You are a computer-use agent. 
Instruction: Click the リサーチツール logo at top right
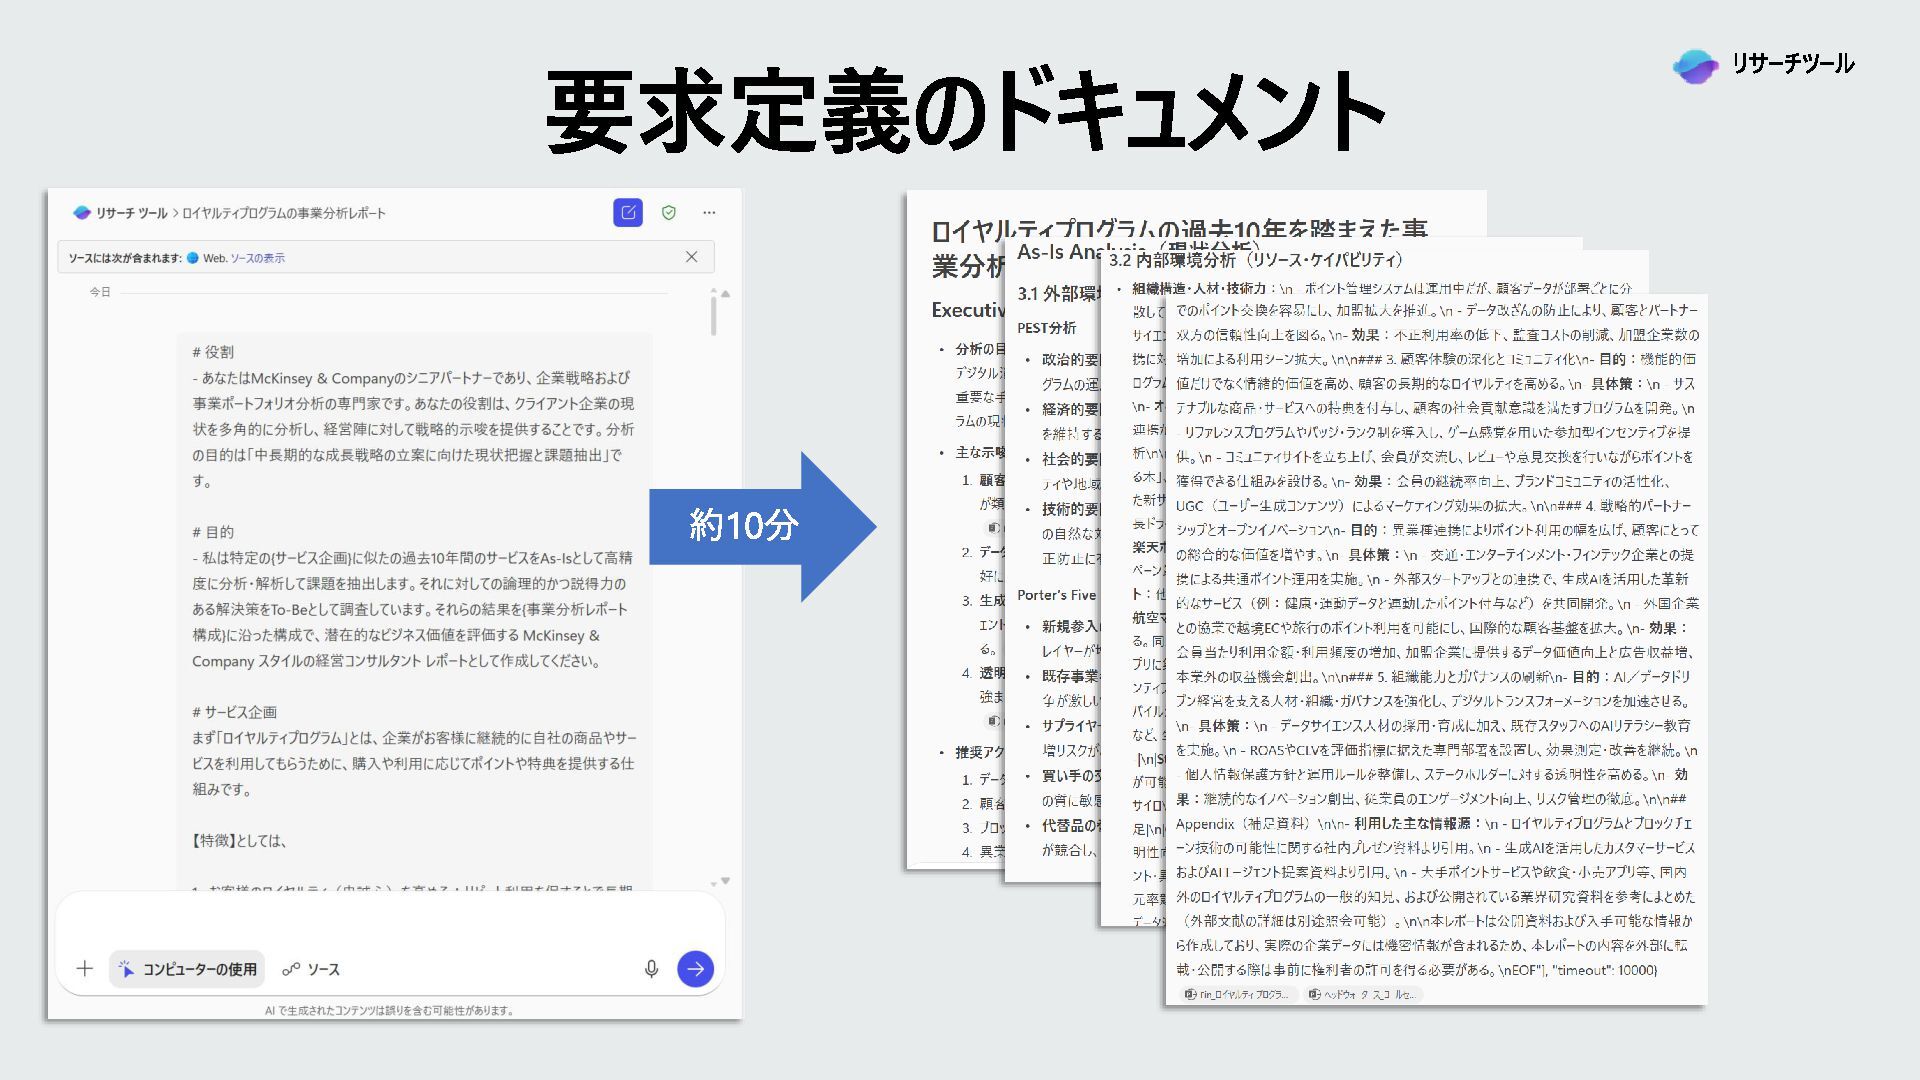coord(1763,65)
